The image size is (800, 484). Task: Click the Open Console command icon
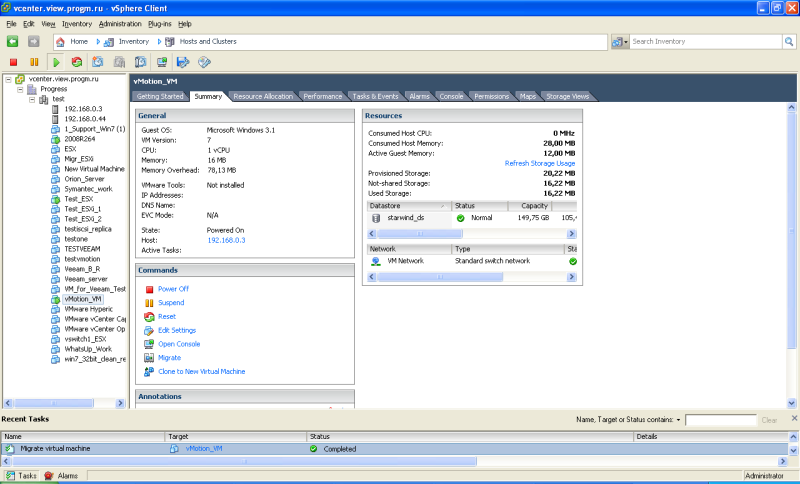click(x=149, y=344)
